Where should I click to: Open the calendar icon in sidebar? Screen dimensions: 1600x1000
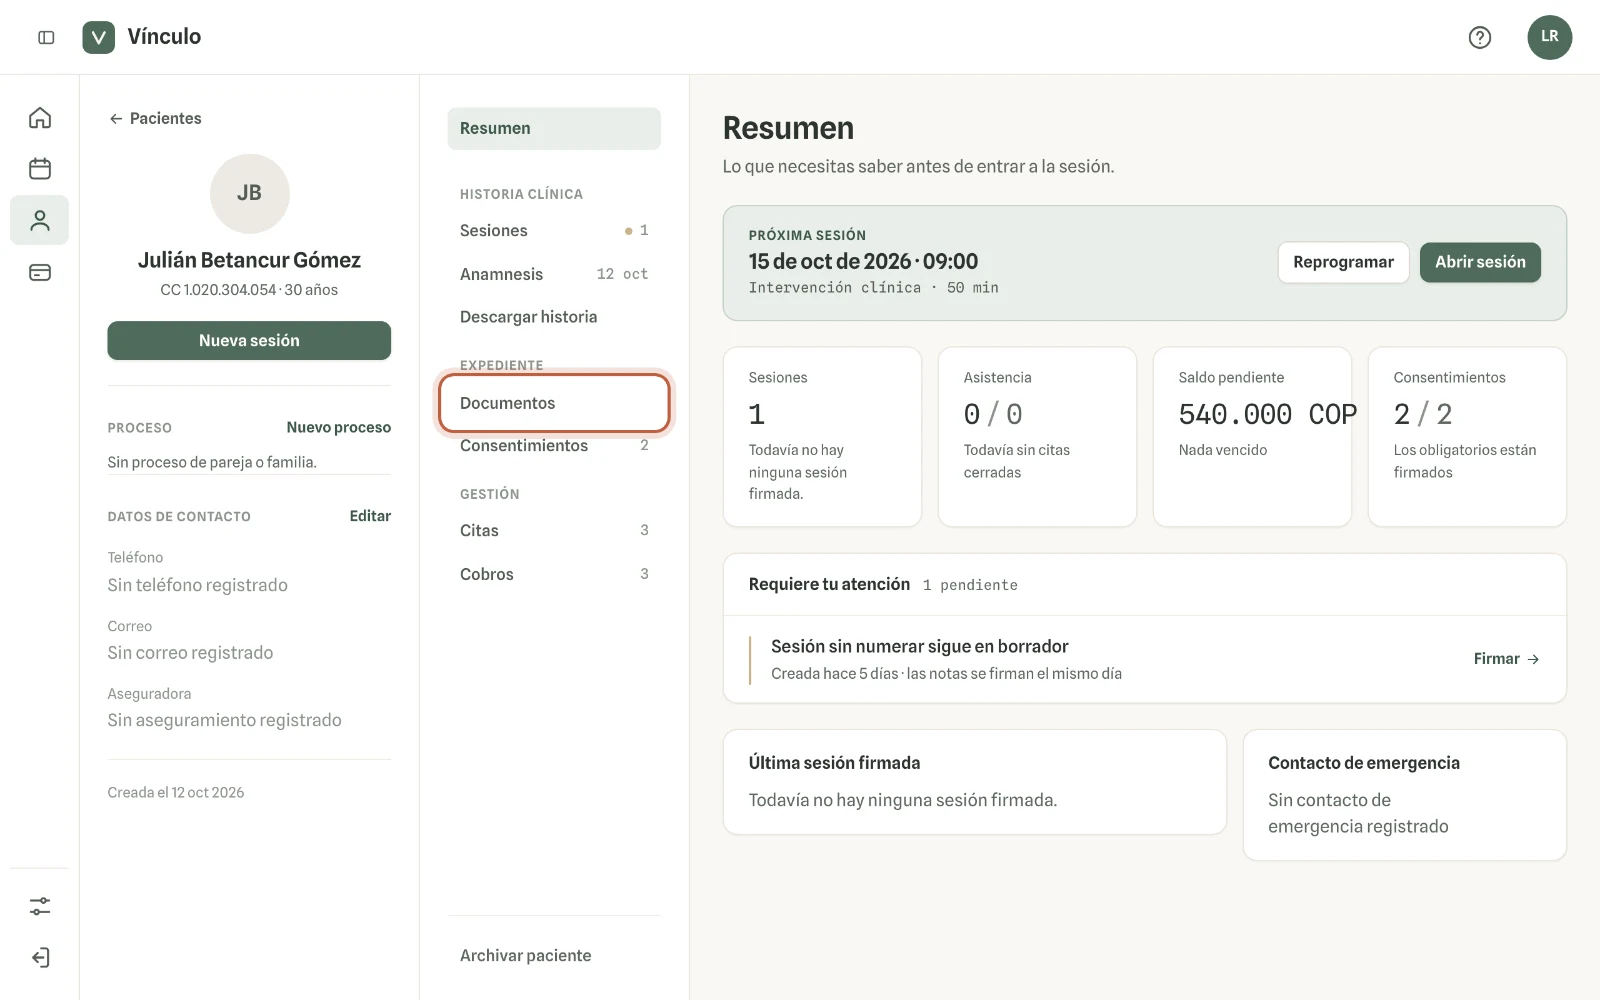click(x=40, y=168)
